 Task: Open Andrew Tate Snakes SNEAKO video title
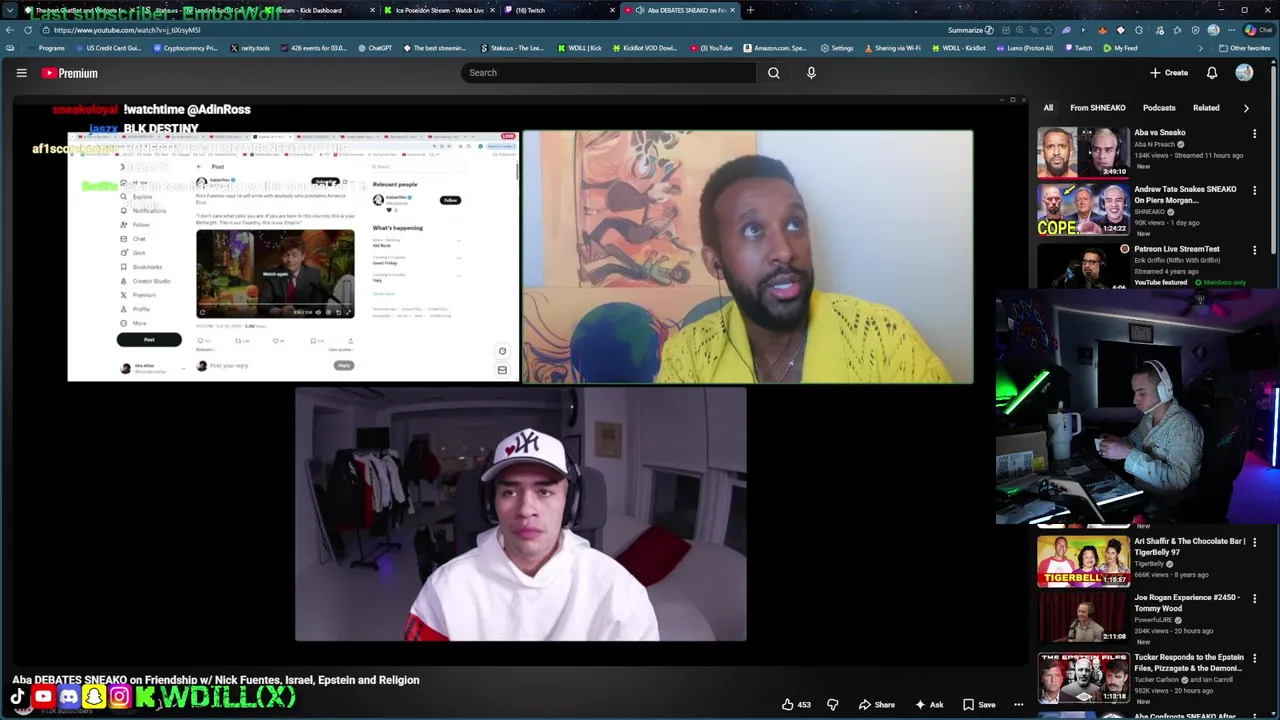(1185, 194)
